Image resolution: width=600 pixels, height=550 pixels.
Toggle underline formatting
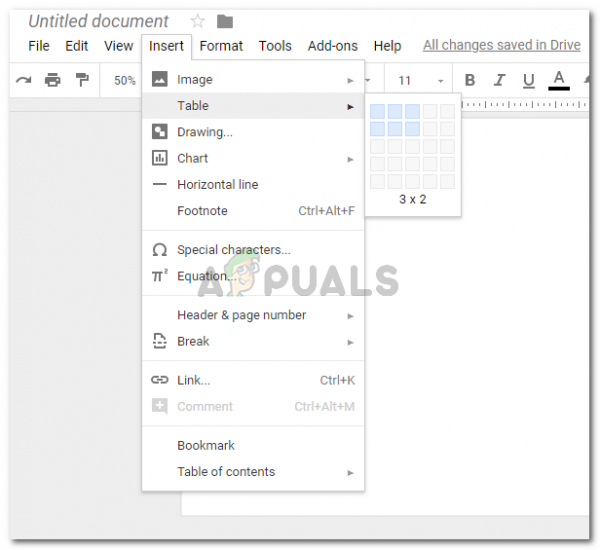pos(528,81)
